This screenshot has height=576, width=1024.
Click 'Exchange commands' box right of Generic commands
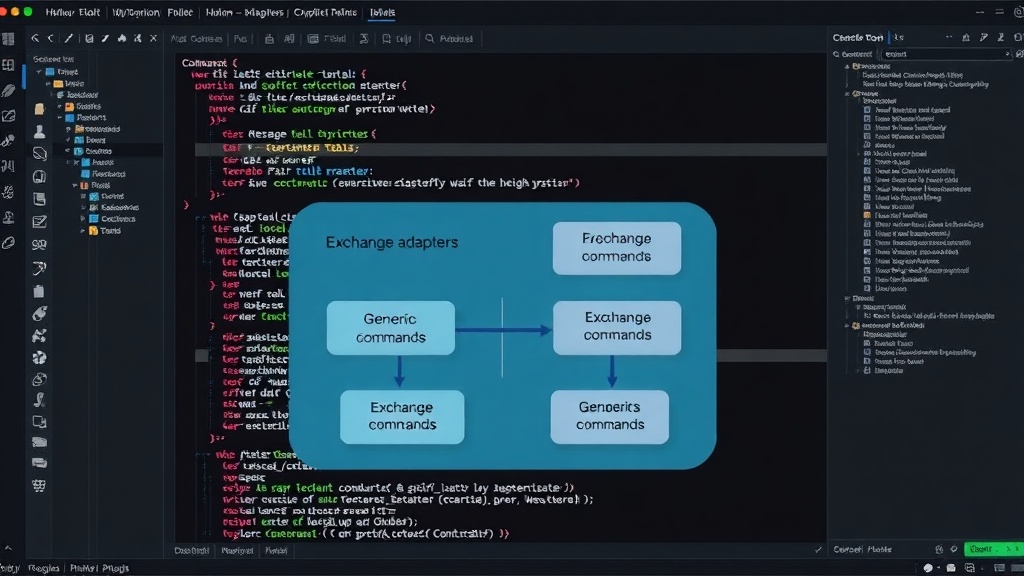(616, 328)
